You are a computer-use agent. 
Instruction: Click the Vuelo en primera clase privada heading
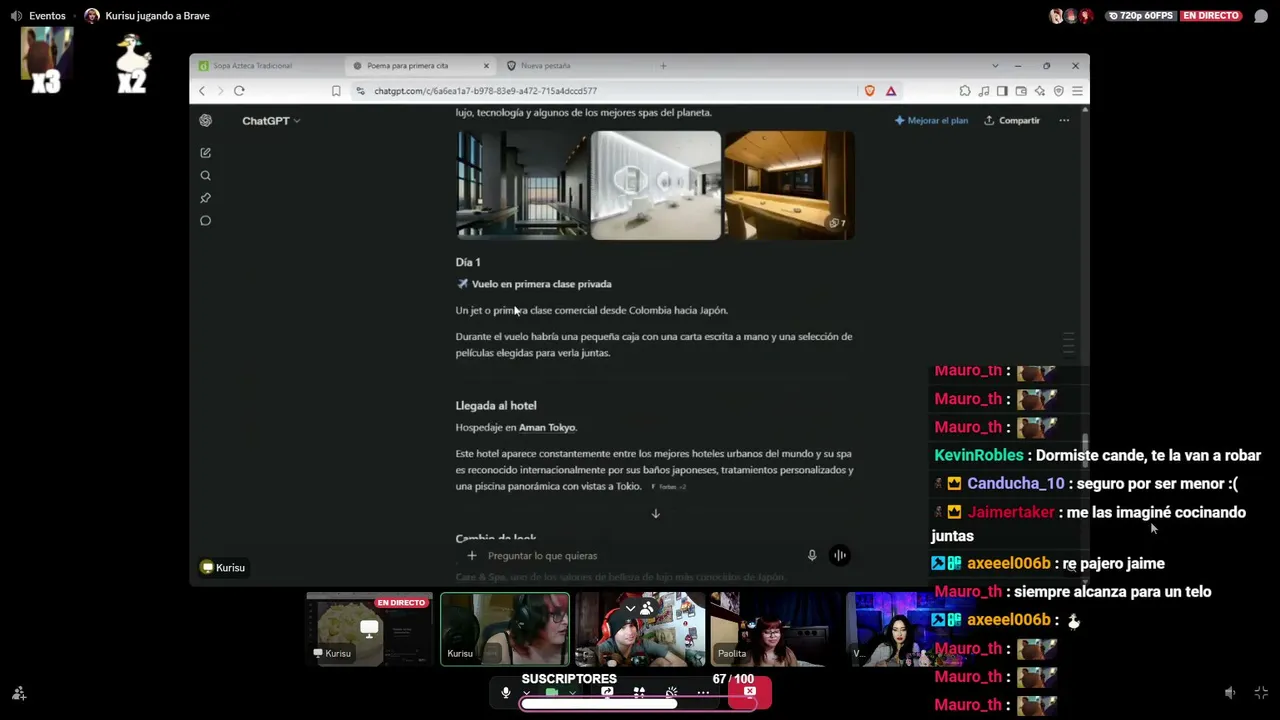[541, 284]
